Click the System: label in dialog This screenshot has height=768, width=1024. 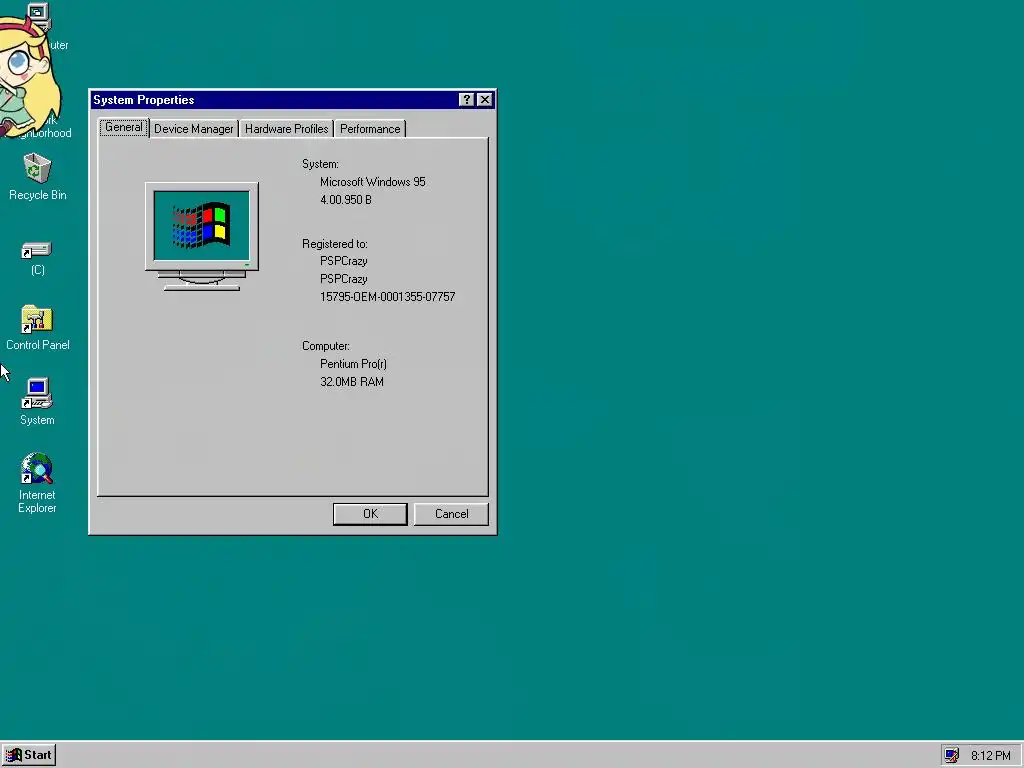click(320, 164)
